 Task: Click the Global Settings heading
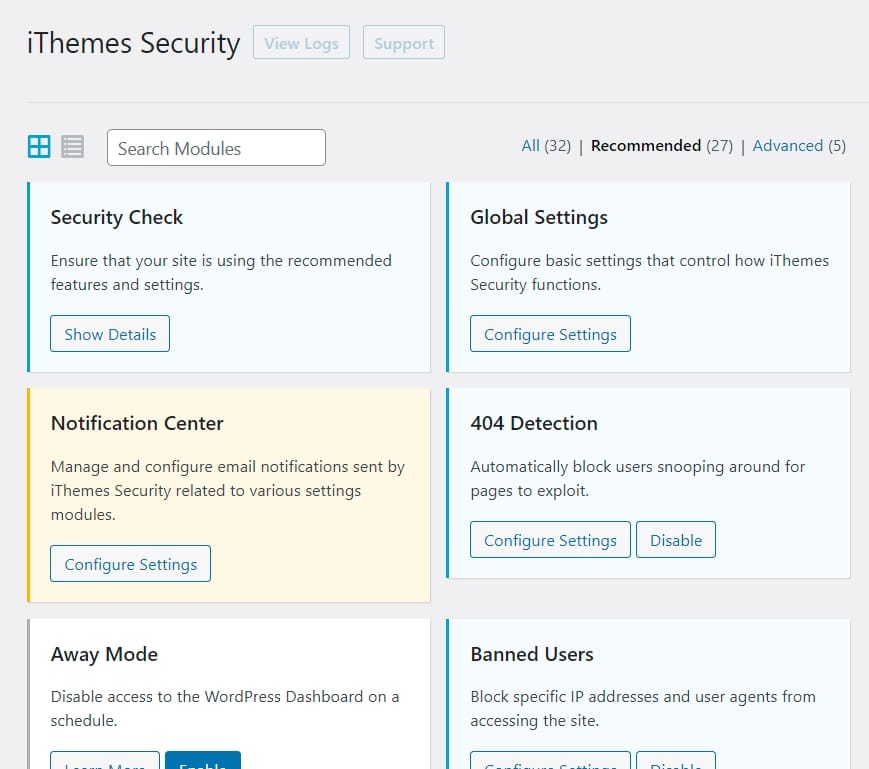tap(539, 217)
